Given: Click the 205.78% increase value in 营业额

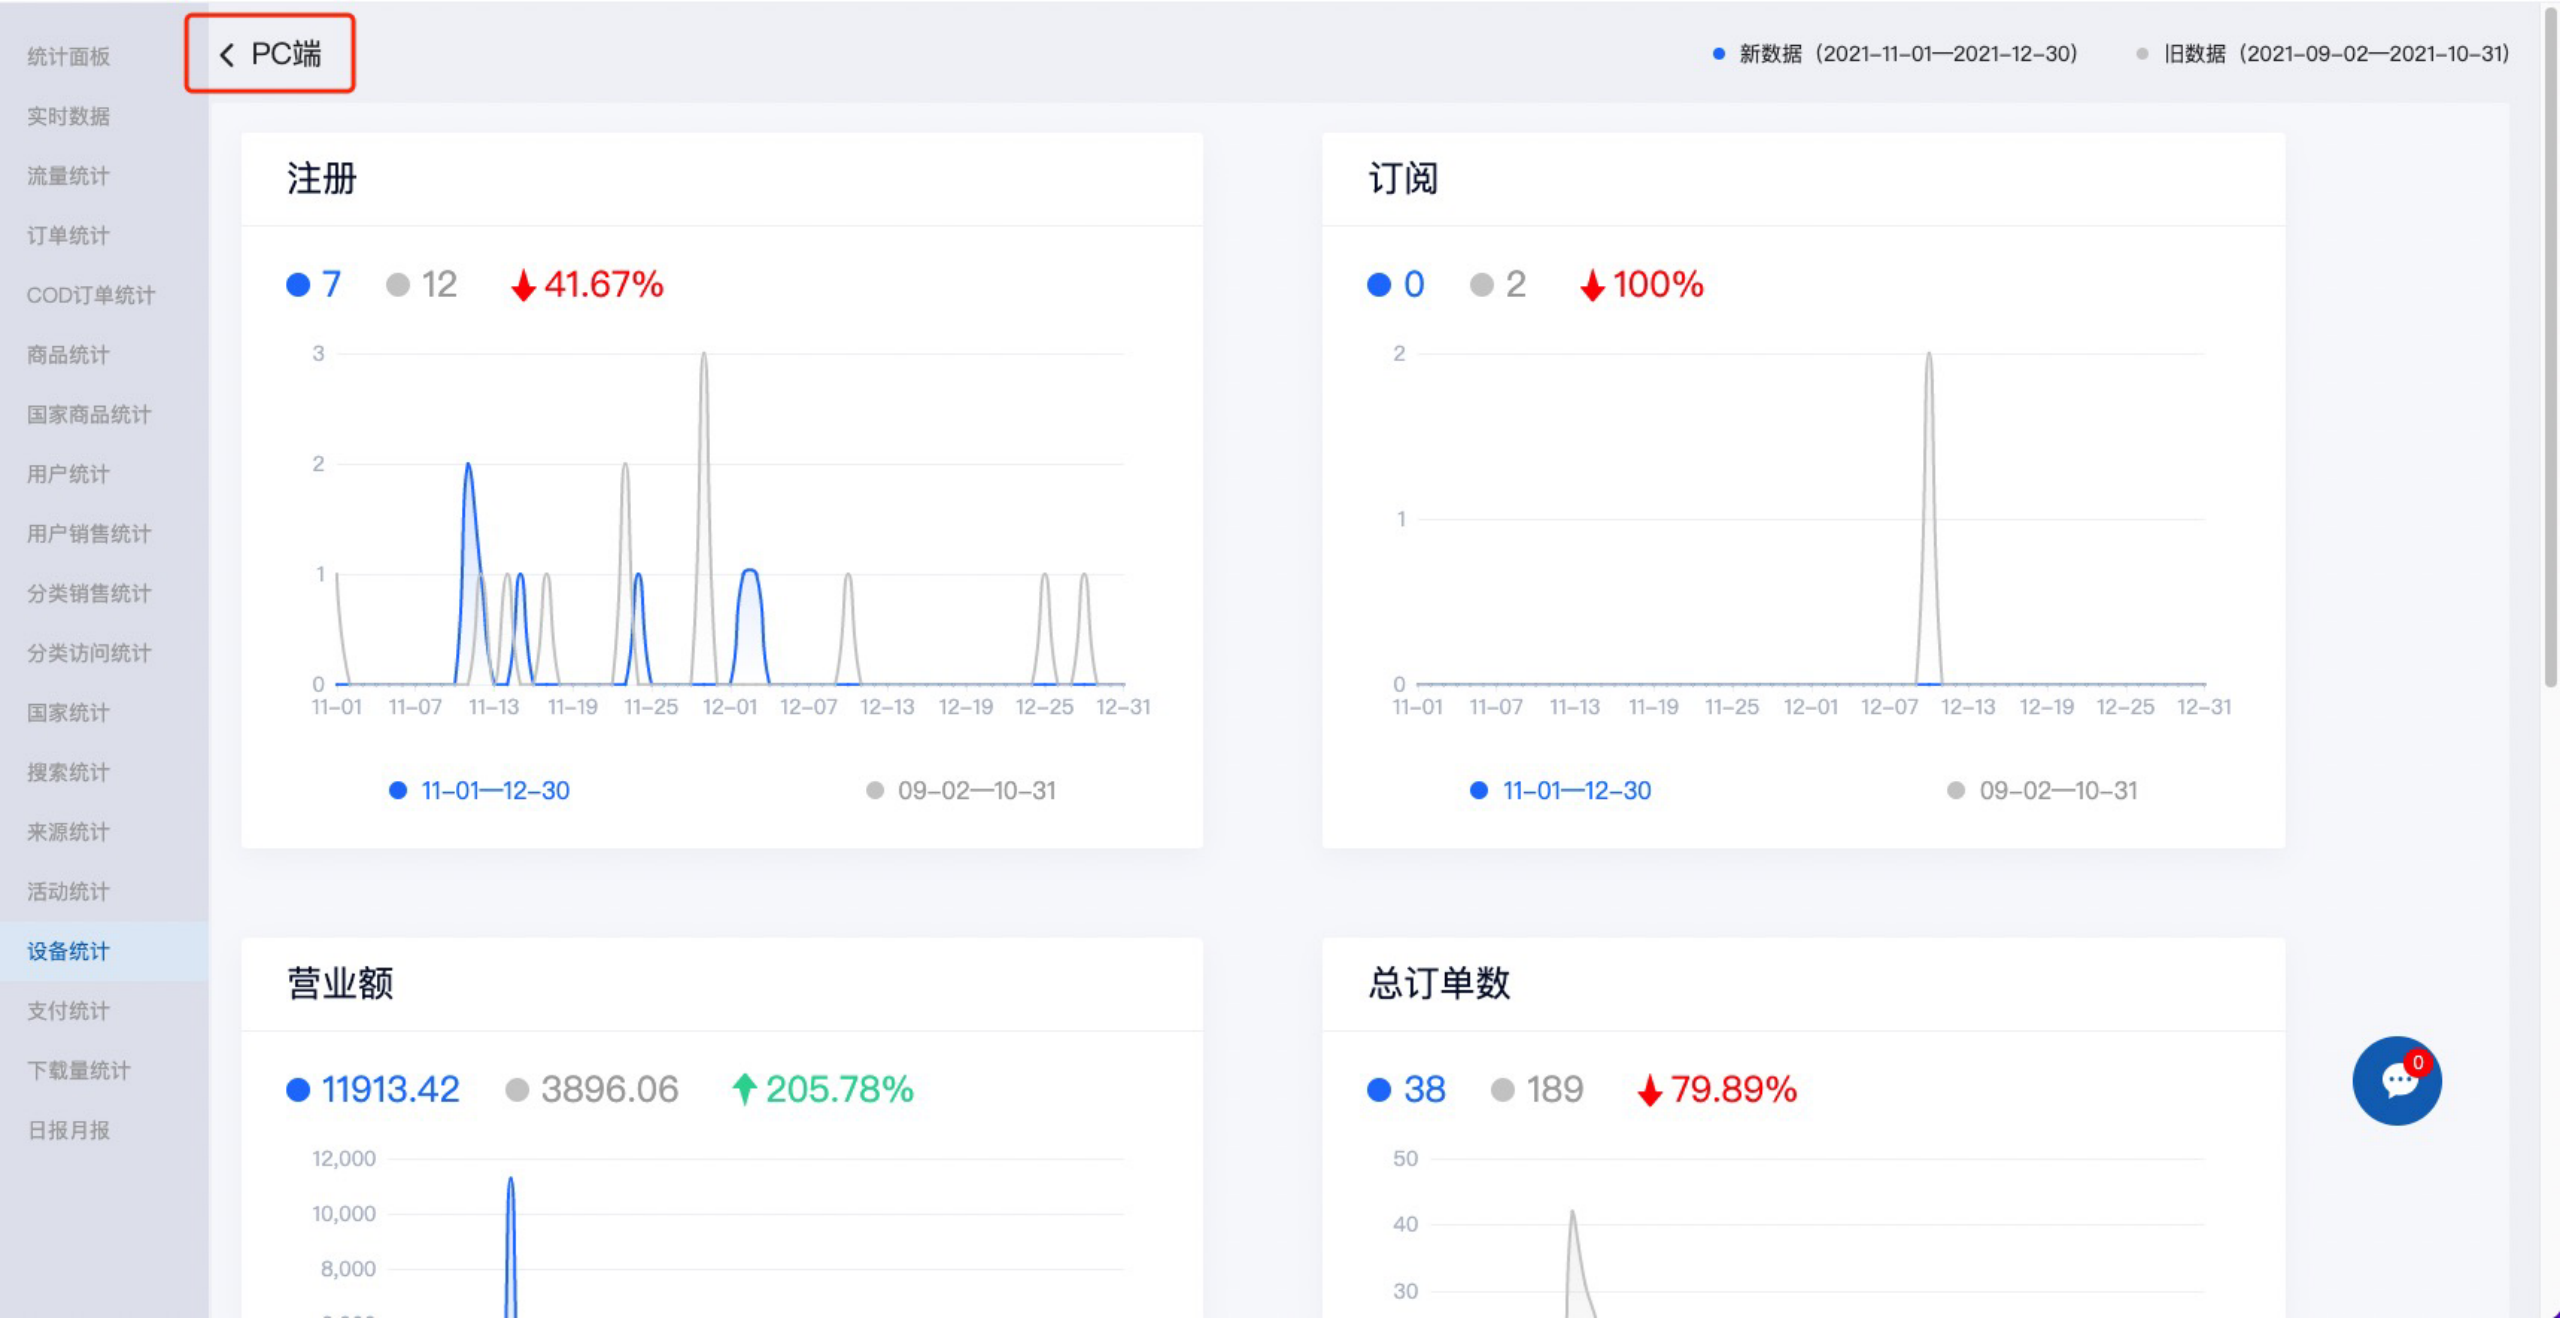Looking at the screenshot, I should 823,1089.
